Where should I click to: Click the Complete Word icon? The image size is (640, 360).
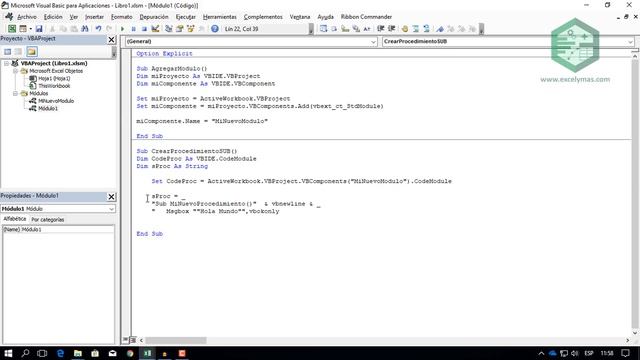click(367, 29)
